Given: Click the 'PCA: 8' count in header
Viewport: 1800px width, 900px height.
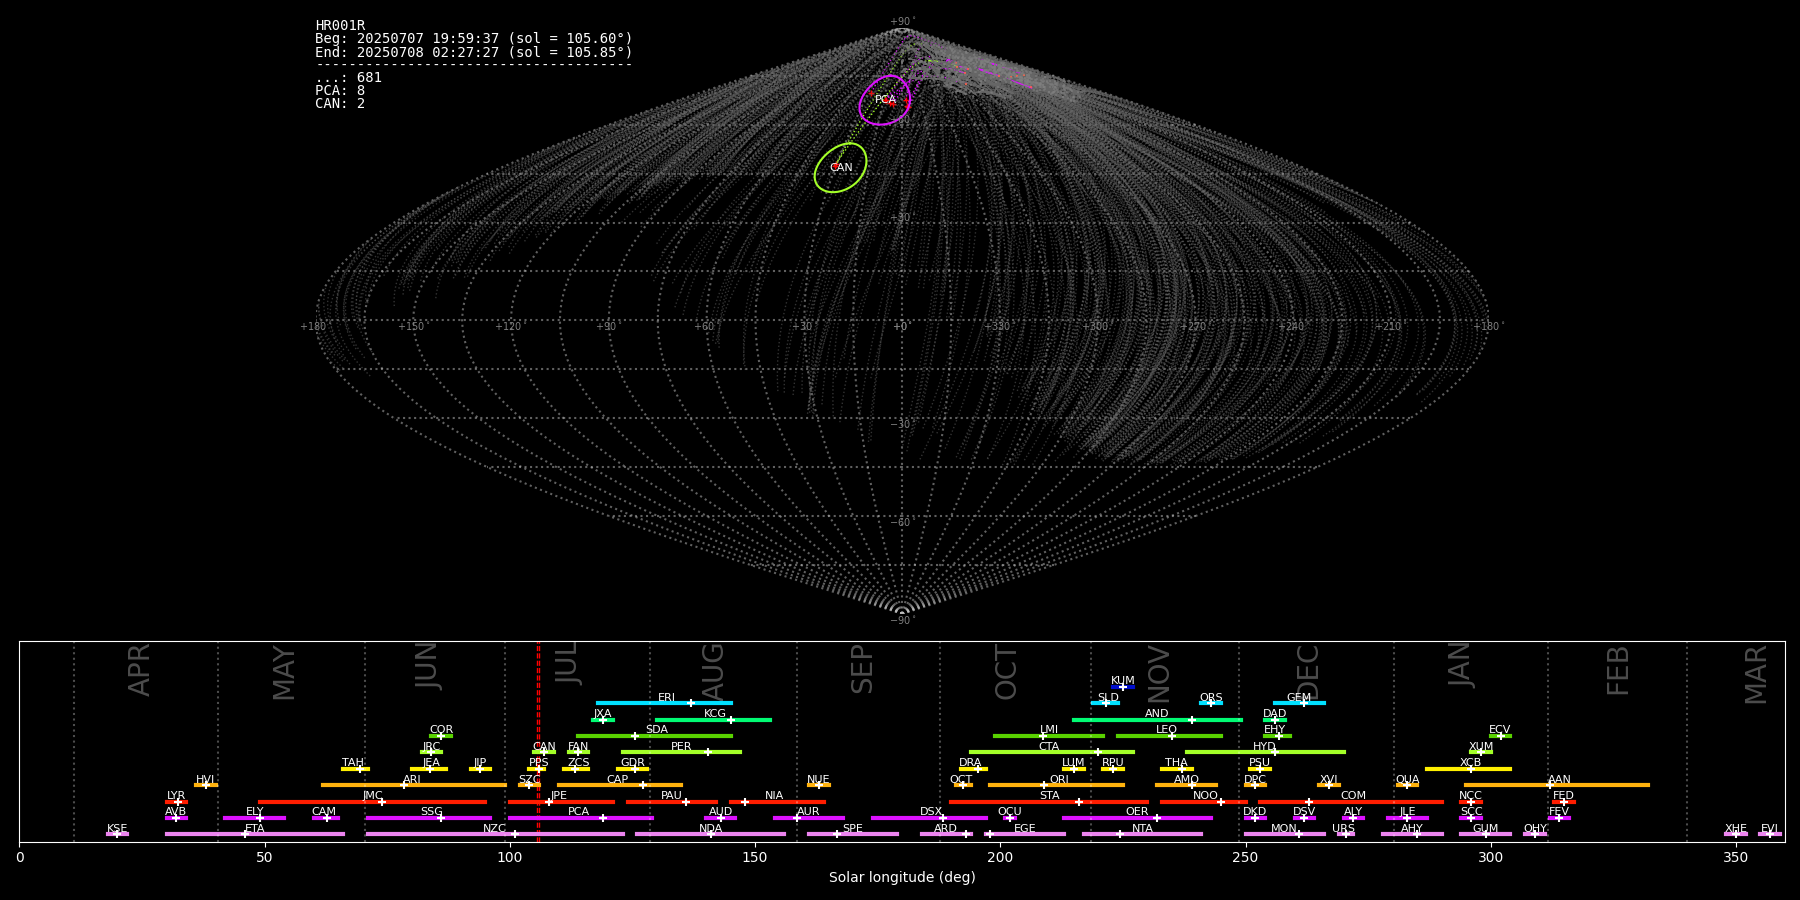Looking at the screenshot, I should click(x=340, y=91).
